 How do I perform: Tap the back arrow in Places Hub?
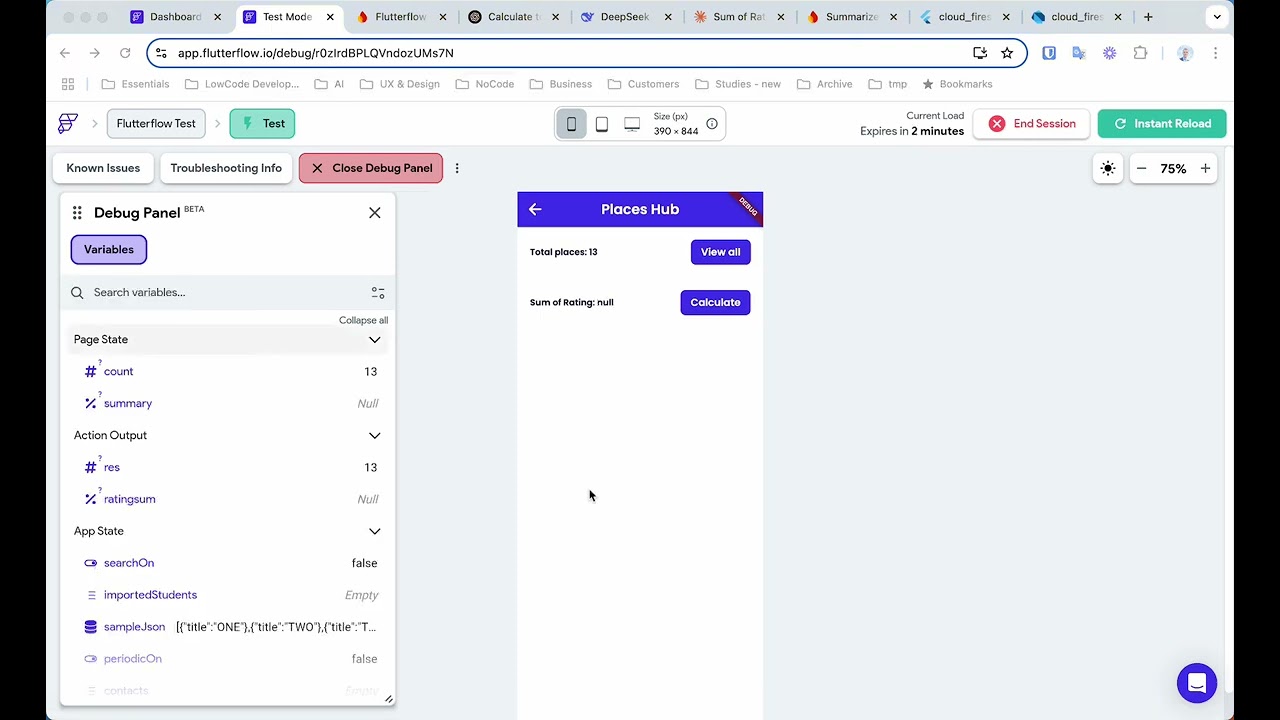click(x=535, y=209)
